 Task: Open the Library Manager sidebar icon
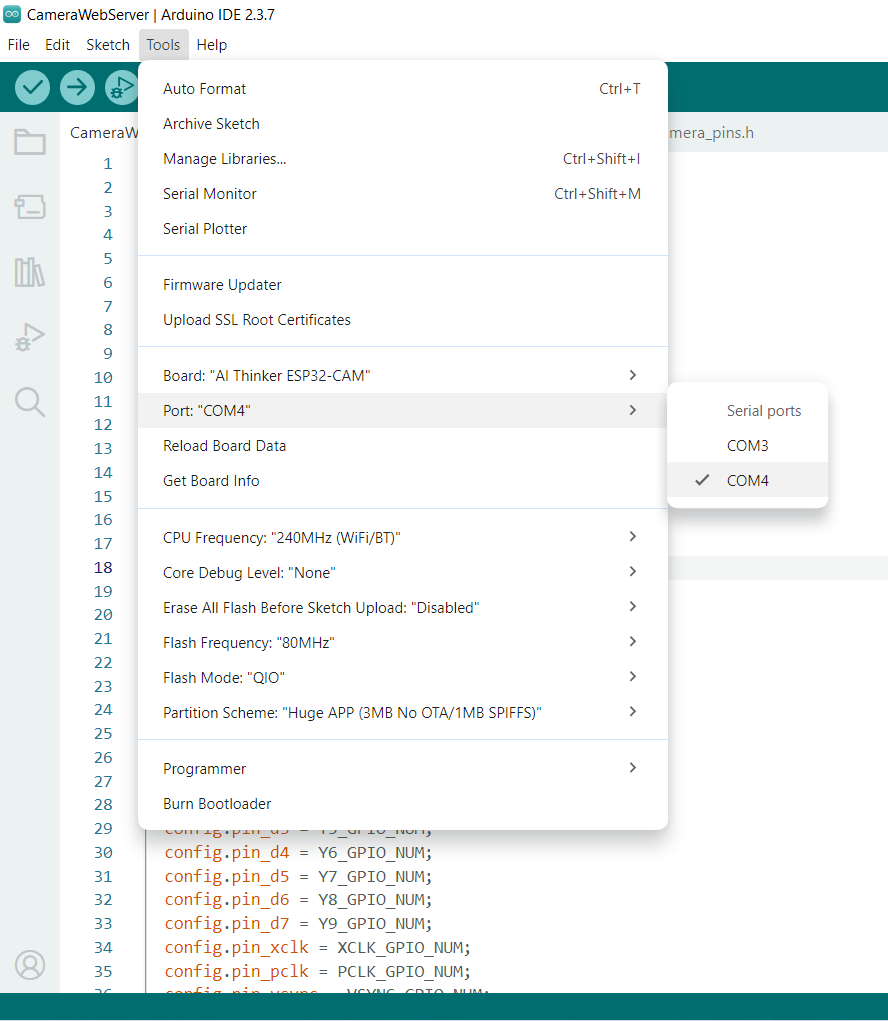[30, 272]
